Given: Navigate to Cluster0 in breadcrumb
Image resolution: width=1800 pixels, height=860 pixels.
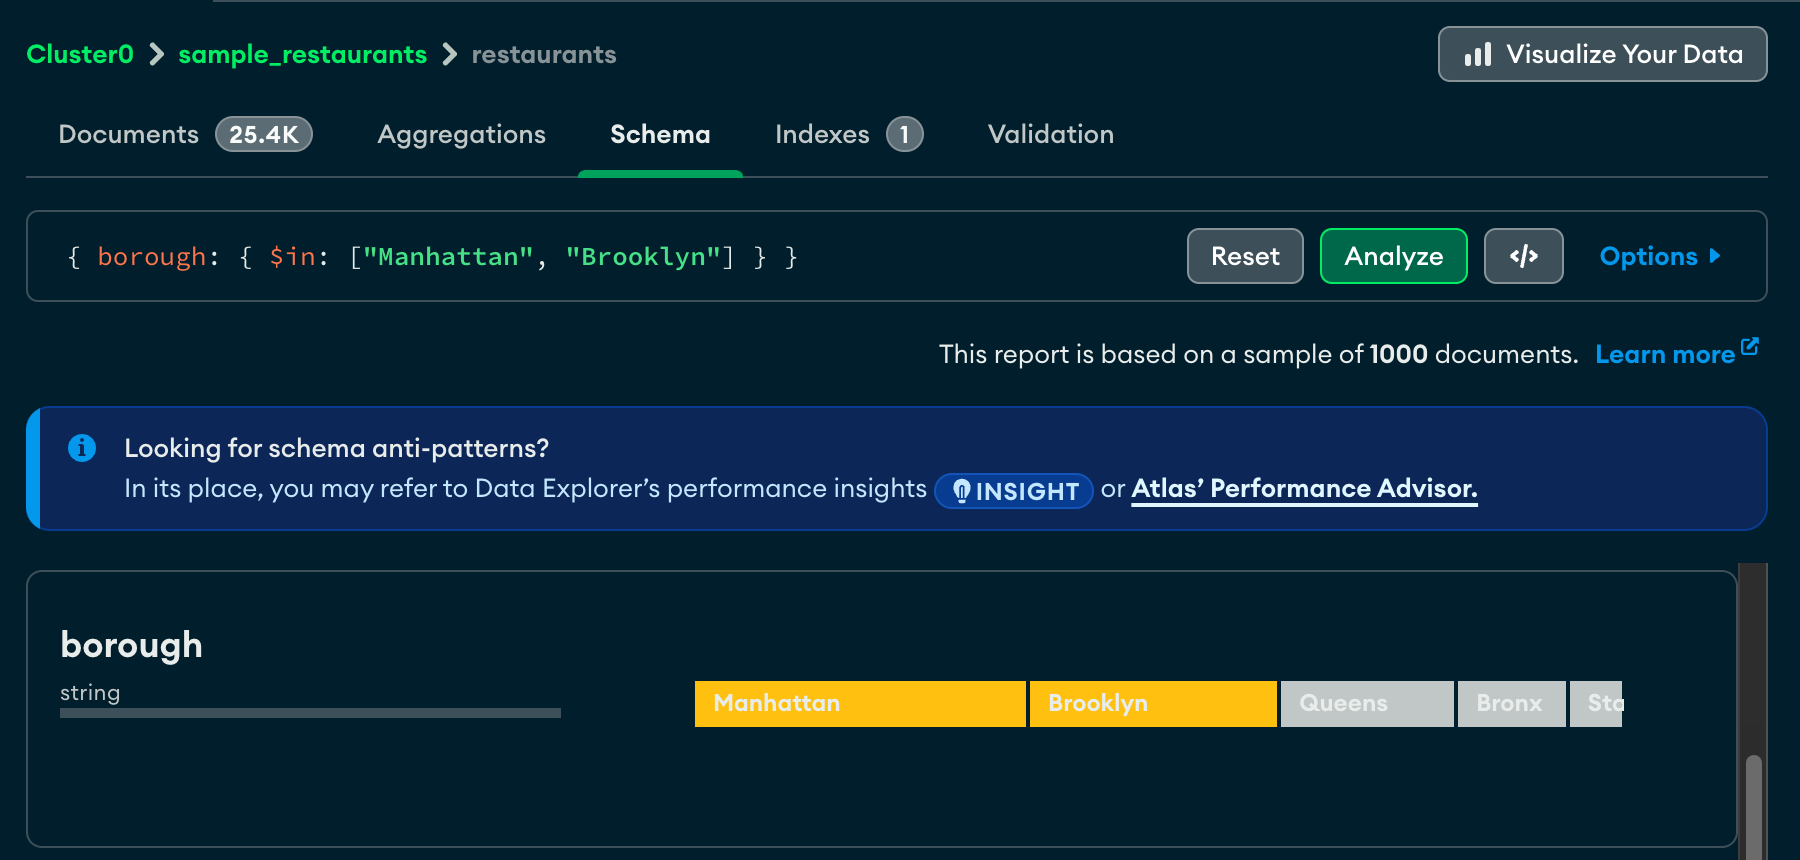Looking at the screenshot, I should [x=80, y=54].
